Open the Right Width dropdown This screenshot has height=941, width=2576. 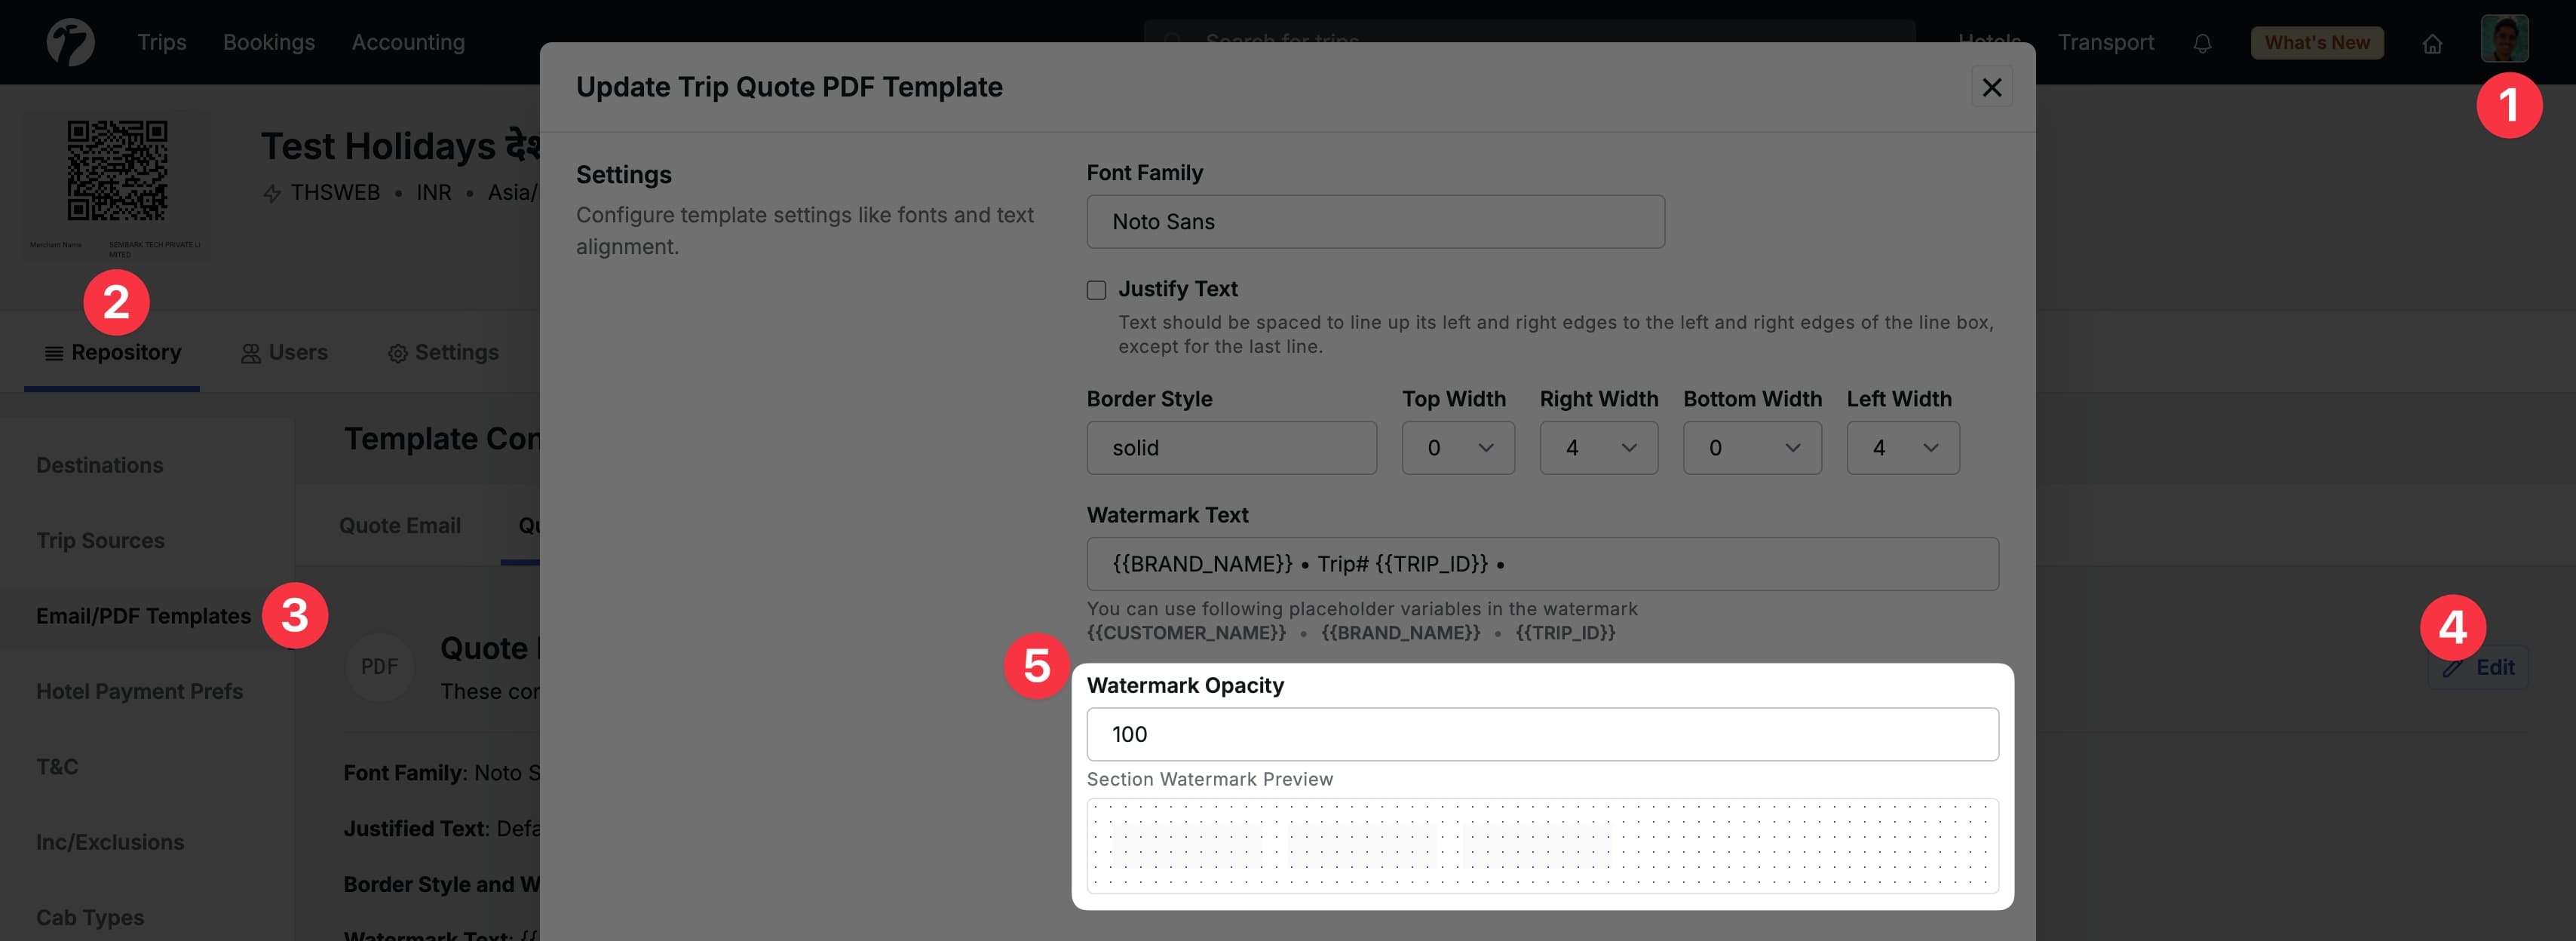1598,448
